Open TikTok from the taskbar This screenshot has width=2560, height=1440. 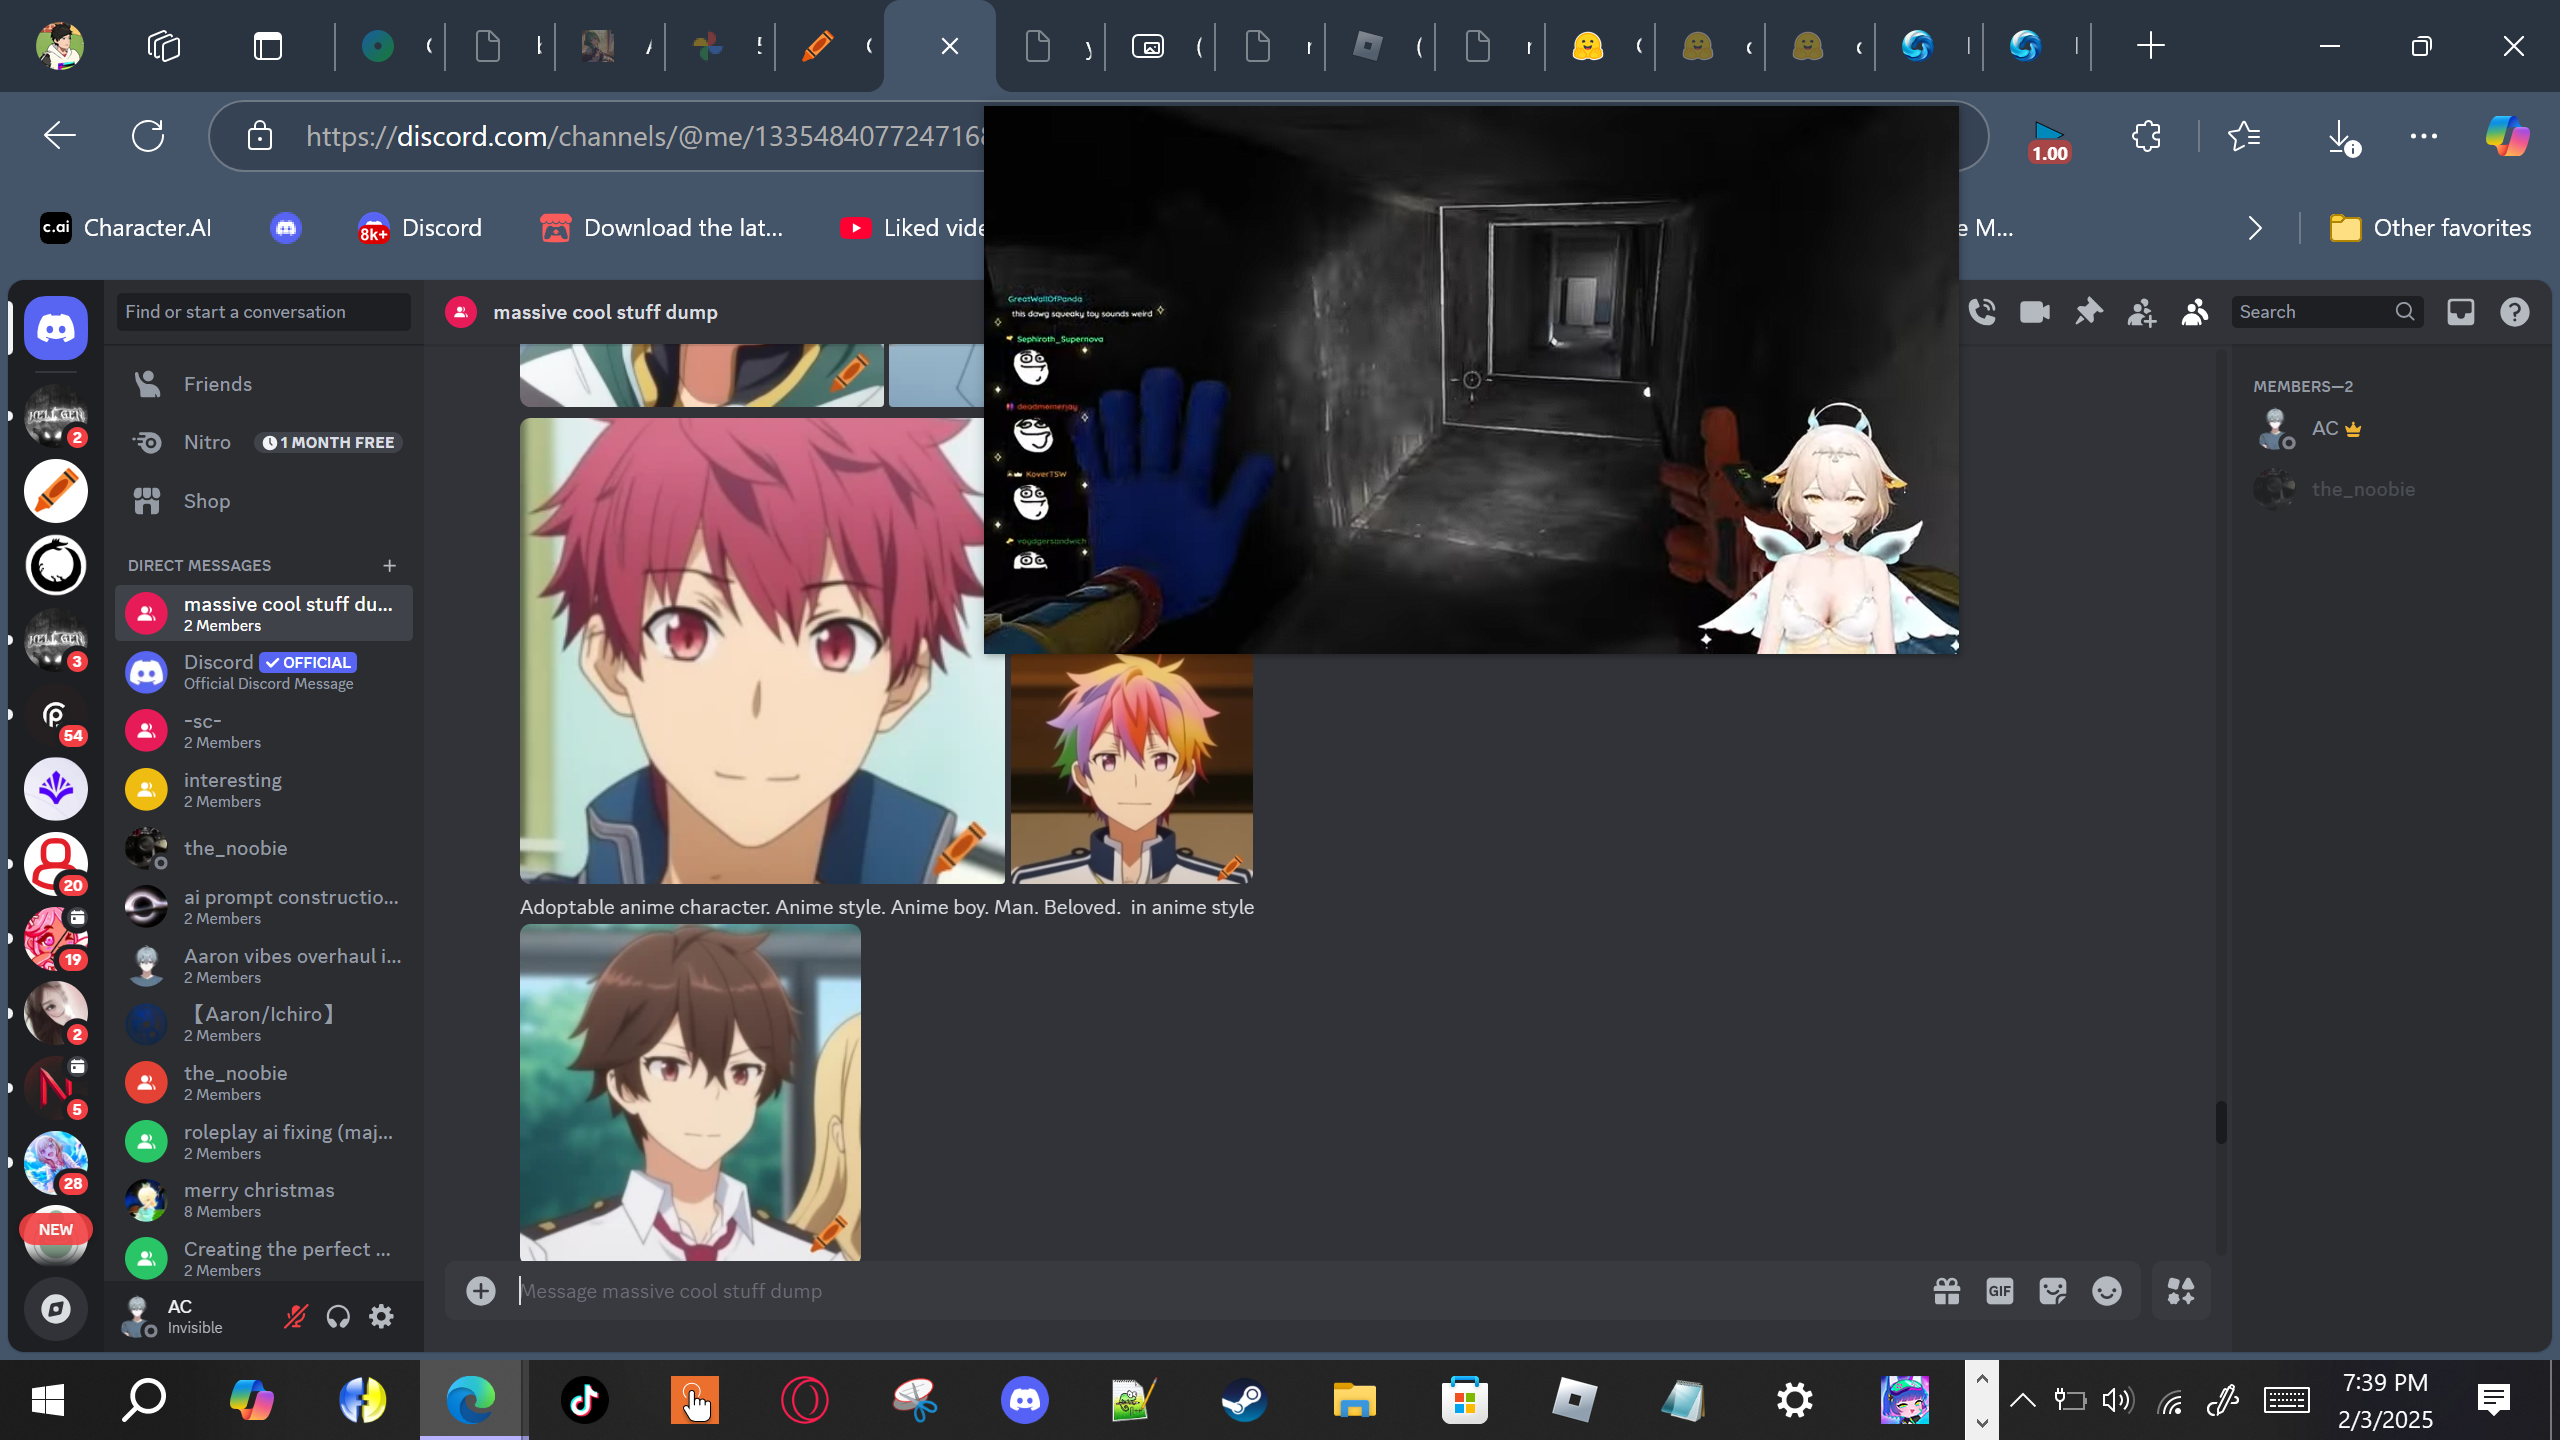coord(585,1400)
